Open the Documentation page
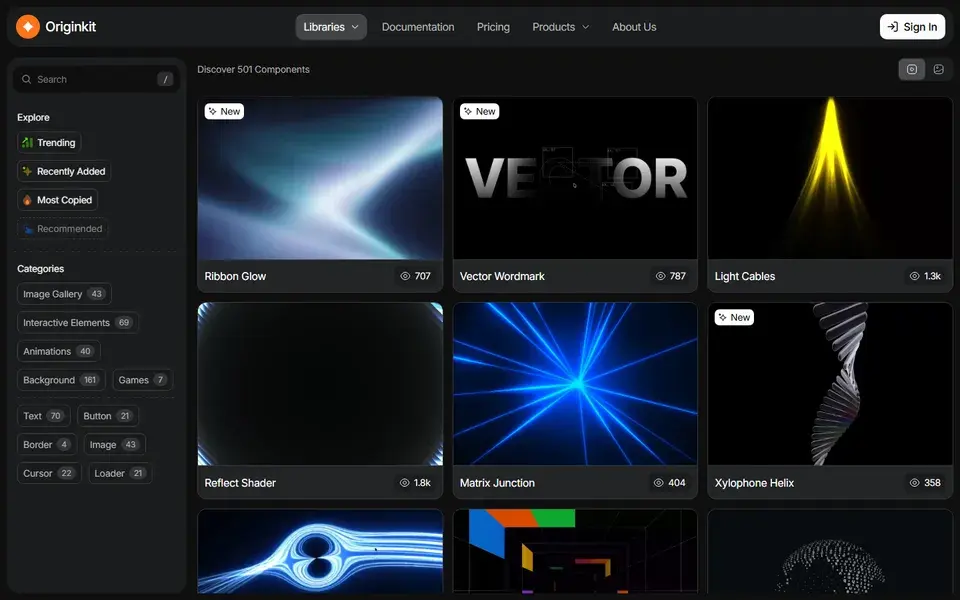This screenshot has width=960, height=600. pyautogui.click(x=418, y=27)
